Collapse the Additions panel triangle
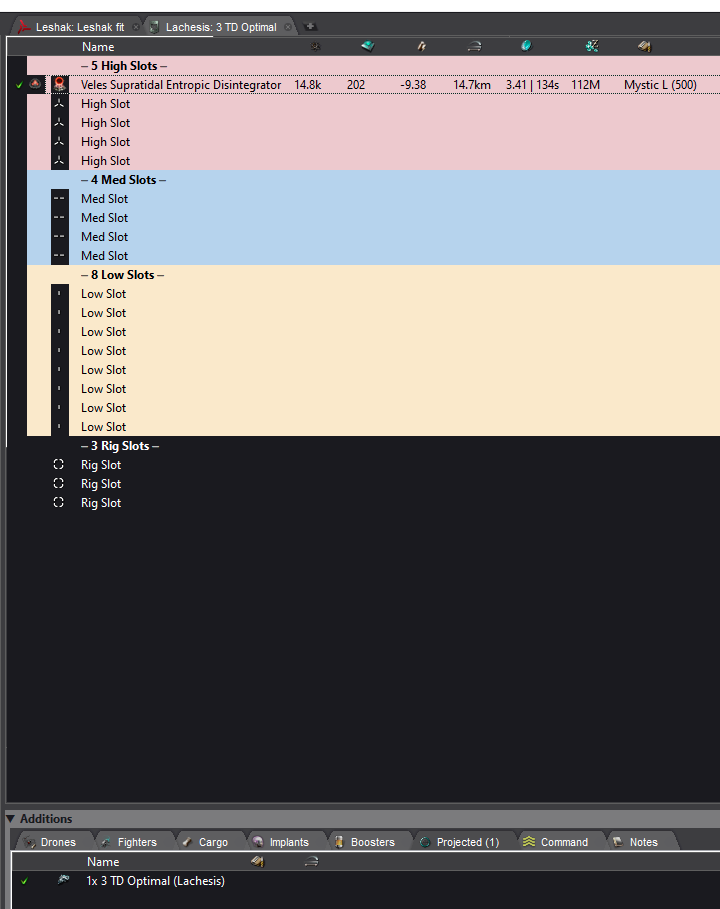The image size is (720, 909). pyautogui.click(x=10, y=819)
